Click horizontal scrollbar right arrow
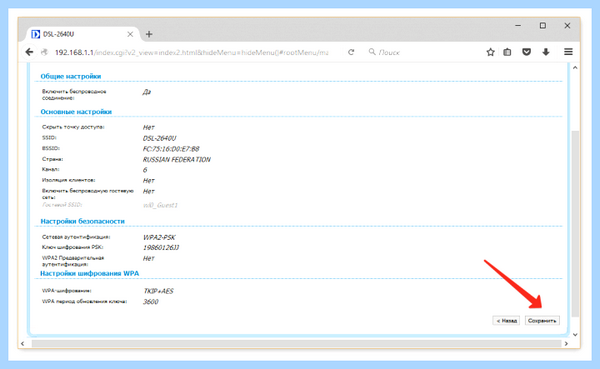 coord(566,344)
